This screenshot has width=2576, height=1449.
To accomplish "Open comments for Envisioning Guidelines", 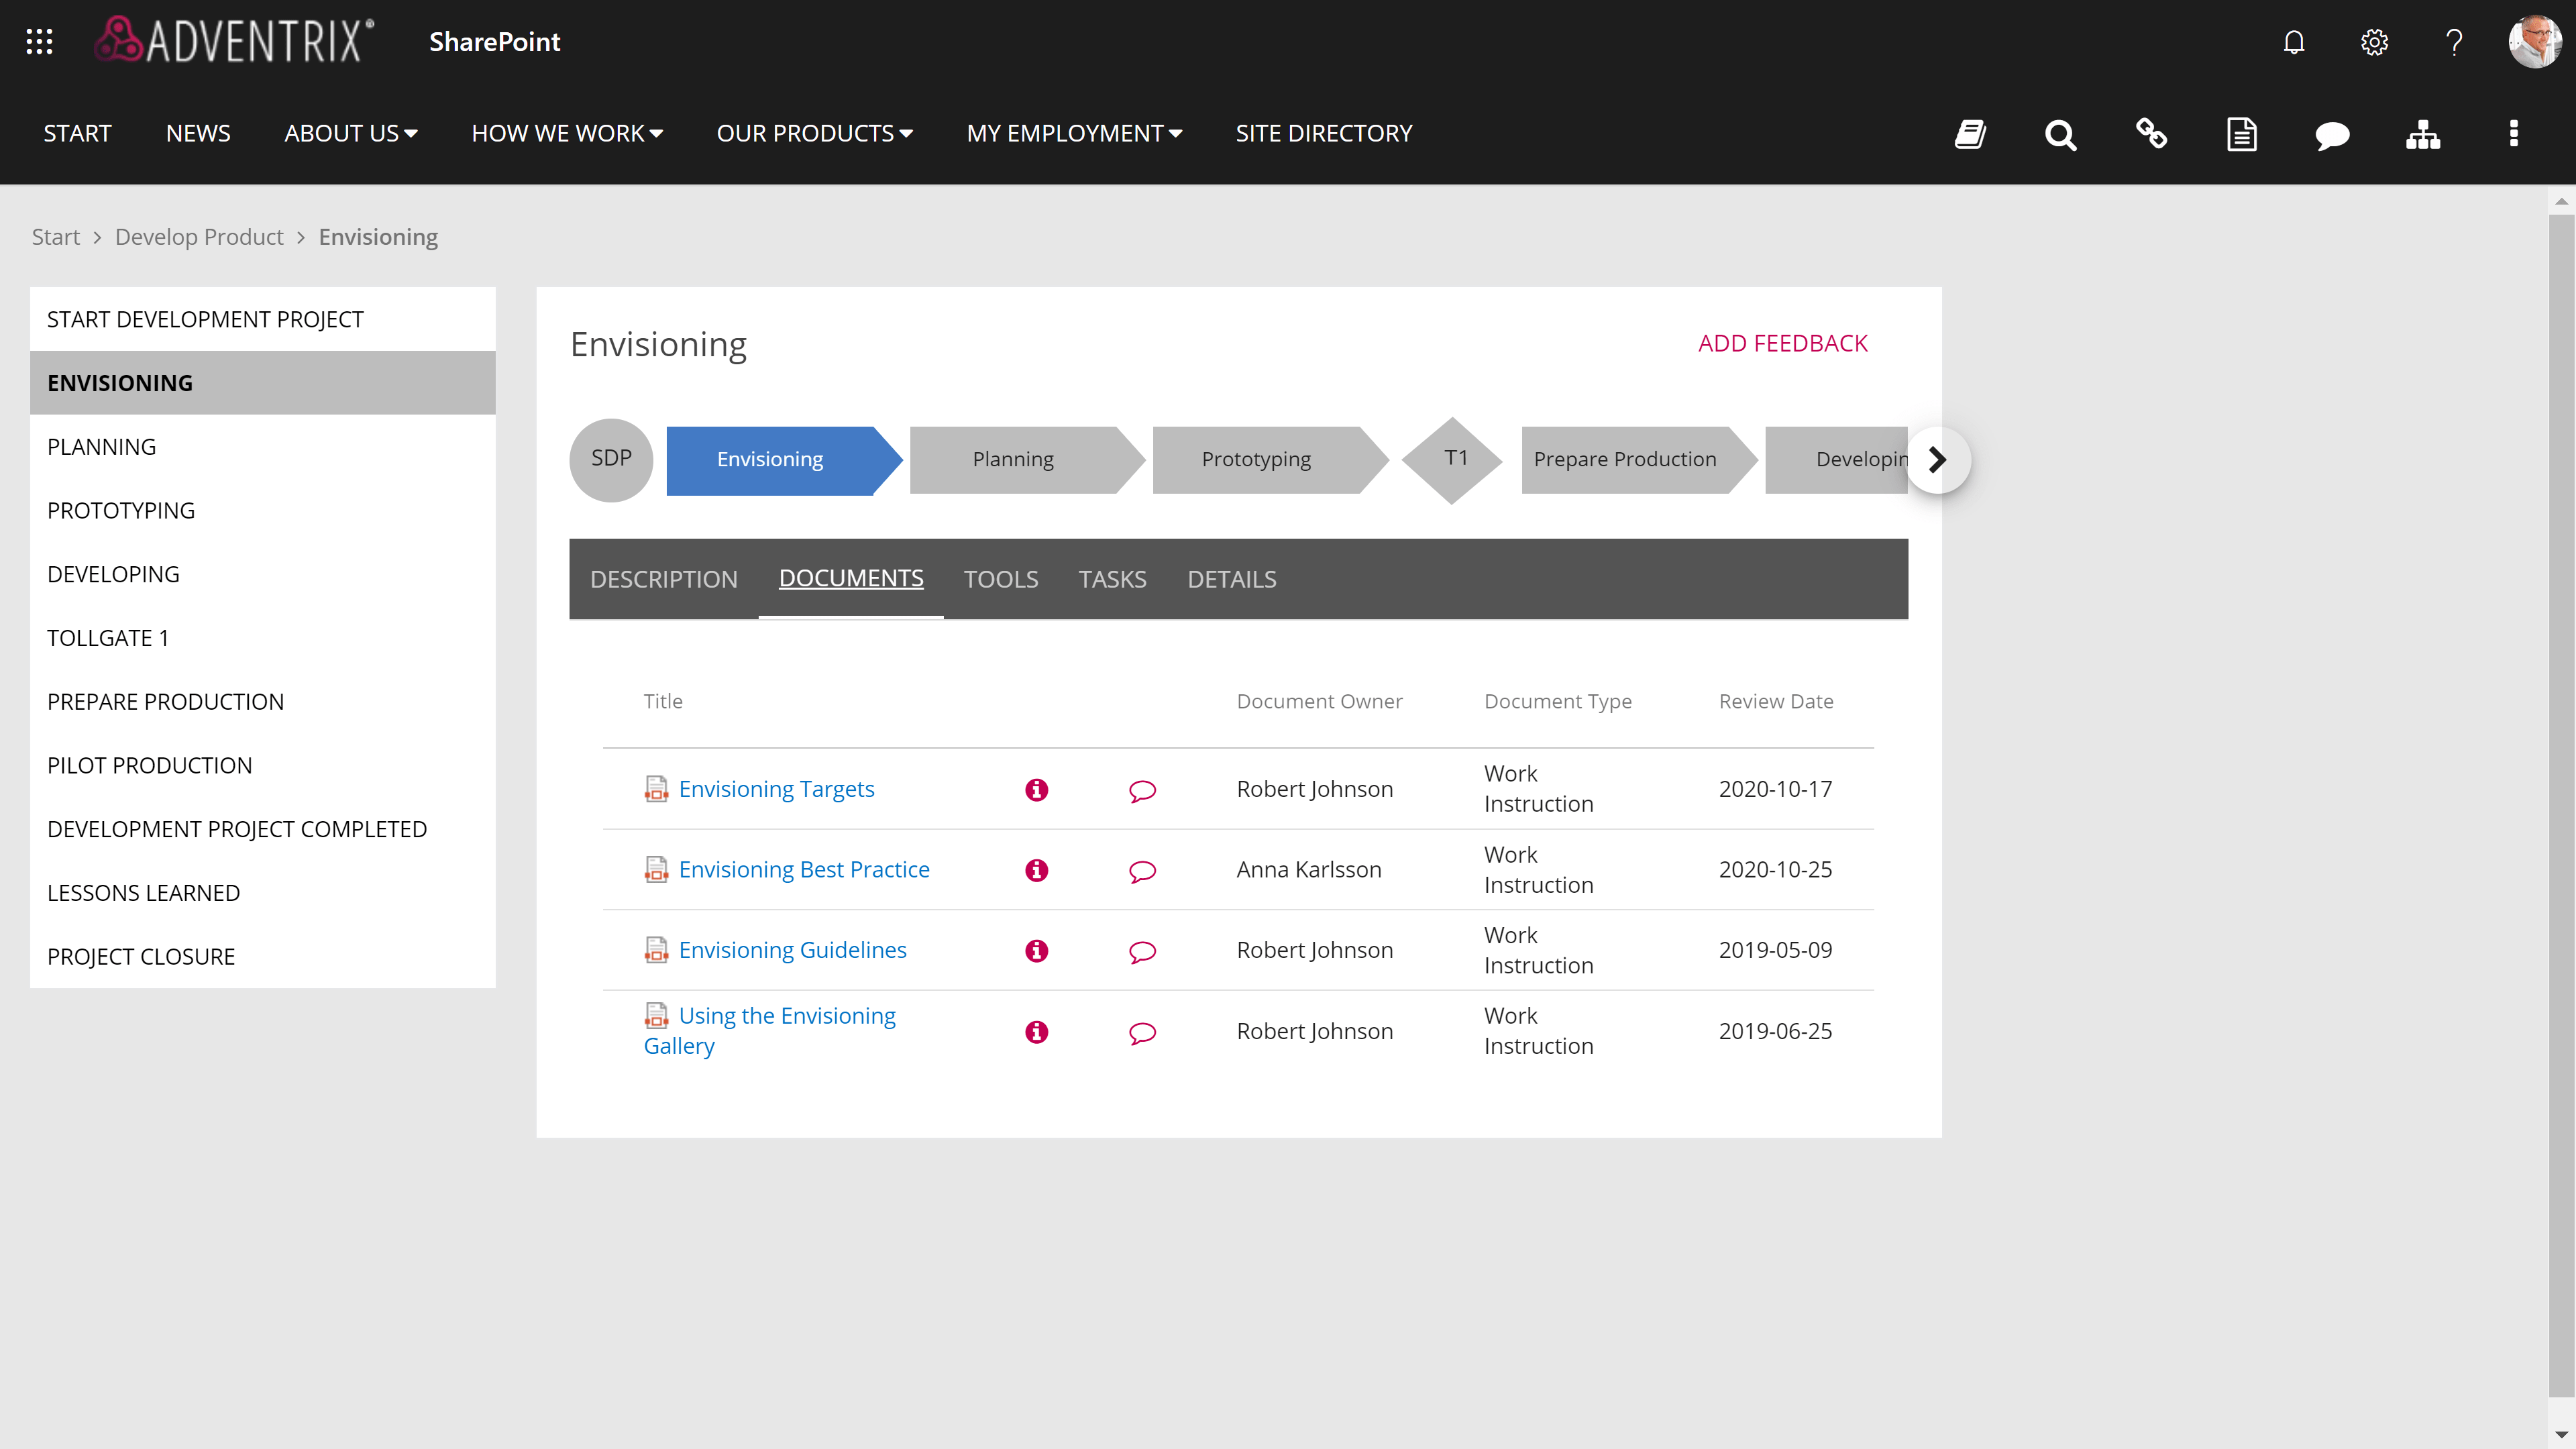I will (x=1142, y=952).
